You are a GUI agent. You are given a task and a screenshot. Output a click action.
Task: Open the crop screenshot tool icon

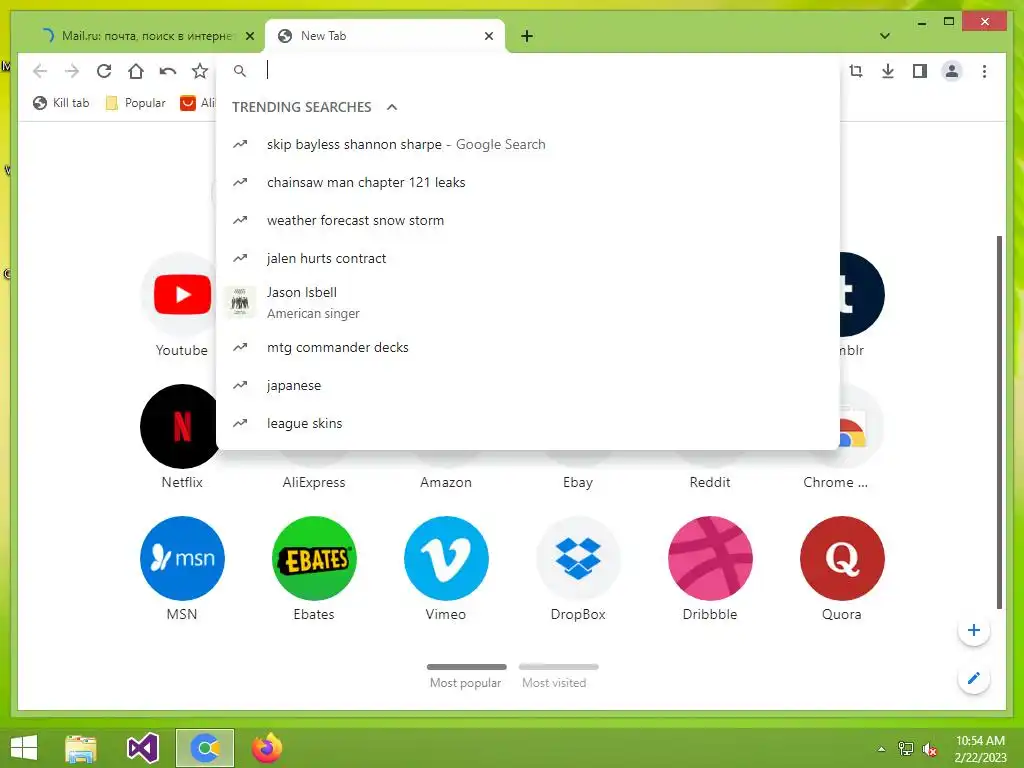pos(856,71)
